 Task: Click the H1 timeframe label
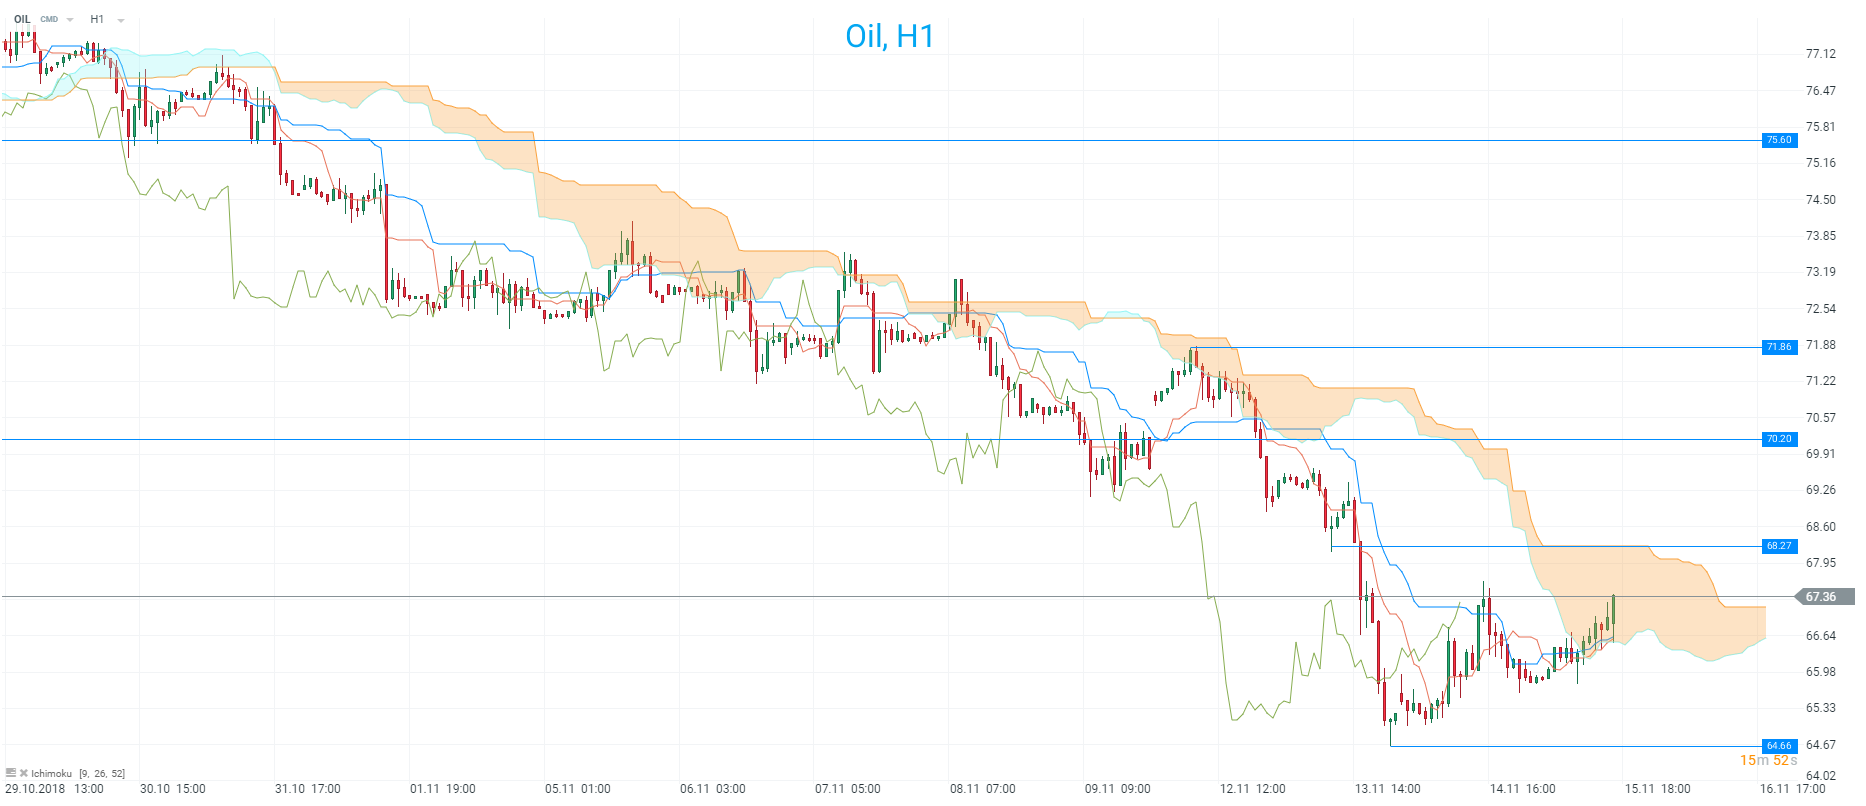(x=97, y=19)
